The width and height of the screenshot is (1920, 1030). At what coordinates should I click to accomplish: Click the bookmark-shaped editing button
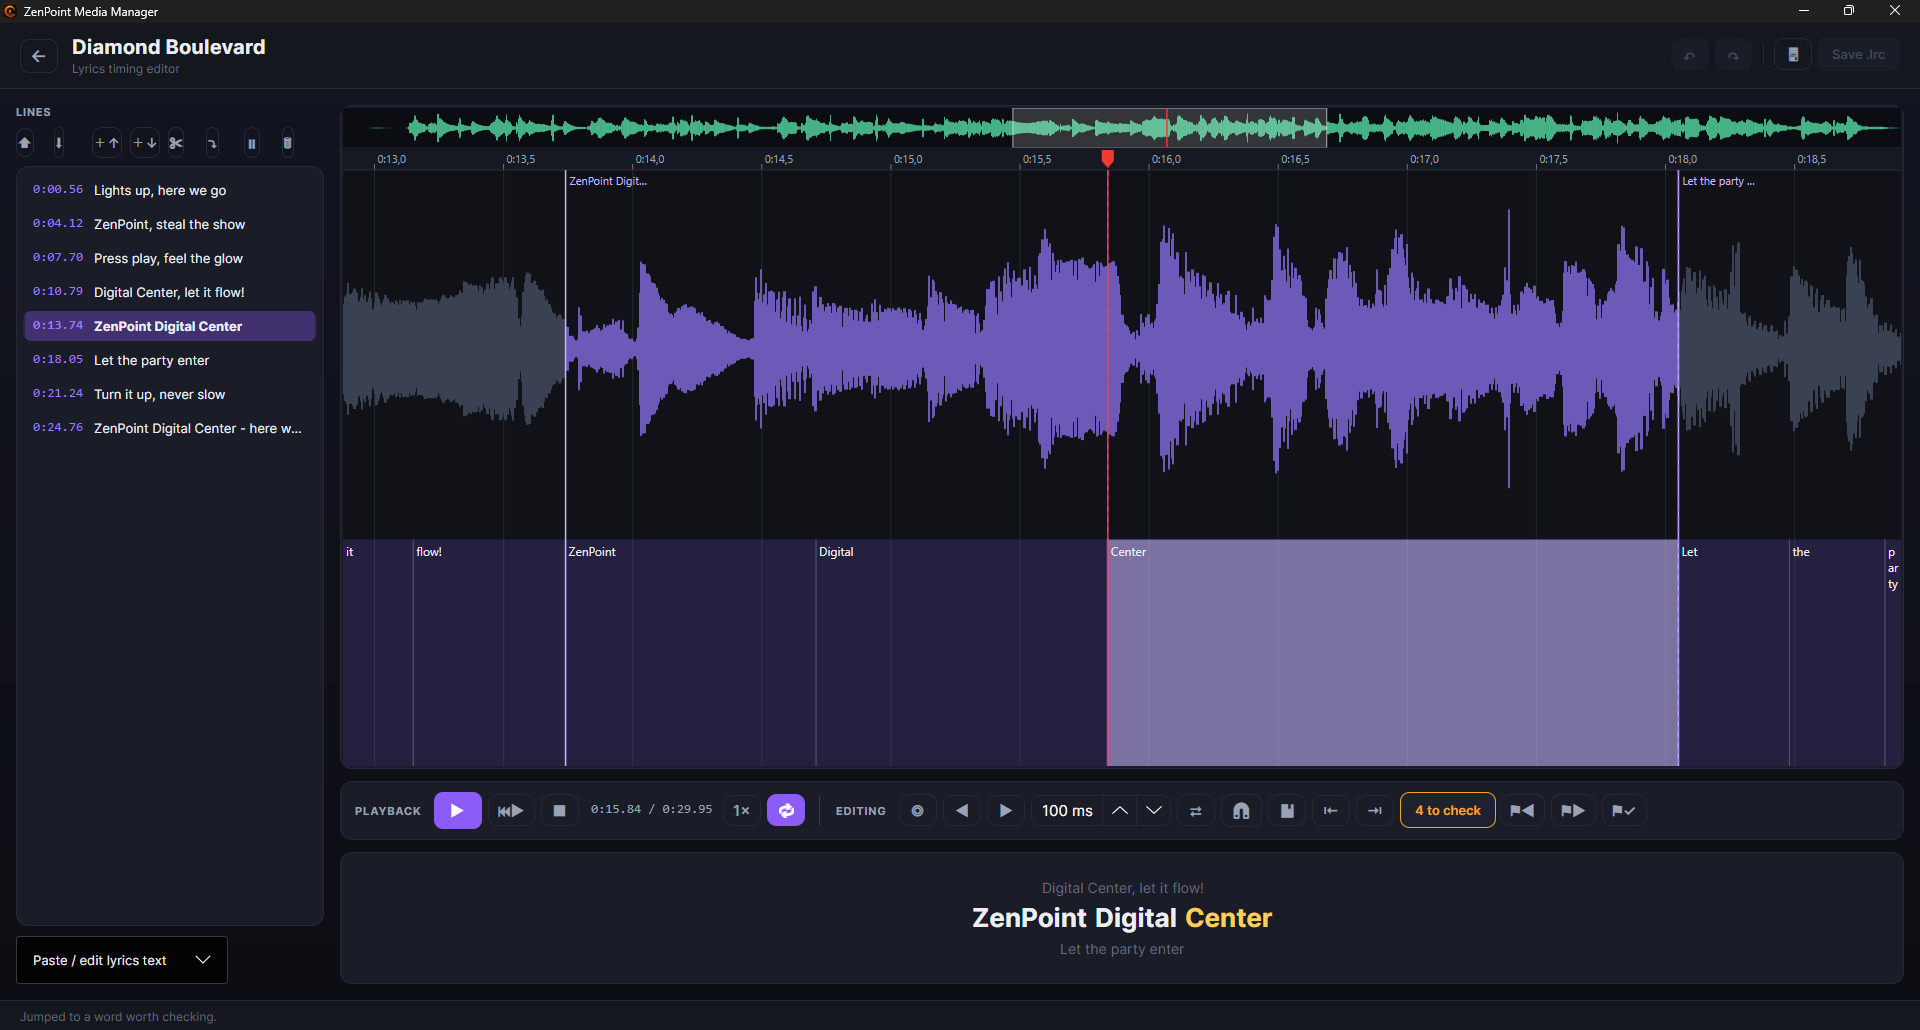(x=1287, y=810)
